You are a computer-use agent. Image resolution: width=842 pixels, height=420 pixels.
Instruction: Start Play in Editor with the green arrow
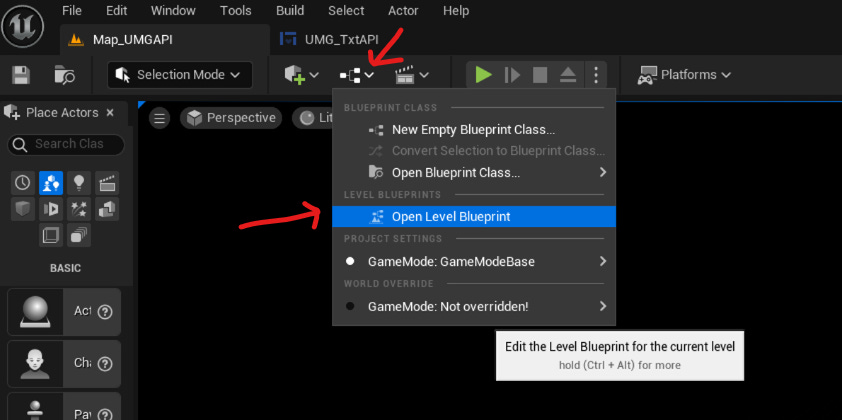483,75
